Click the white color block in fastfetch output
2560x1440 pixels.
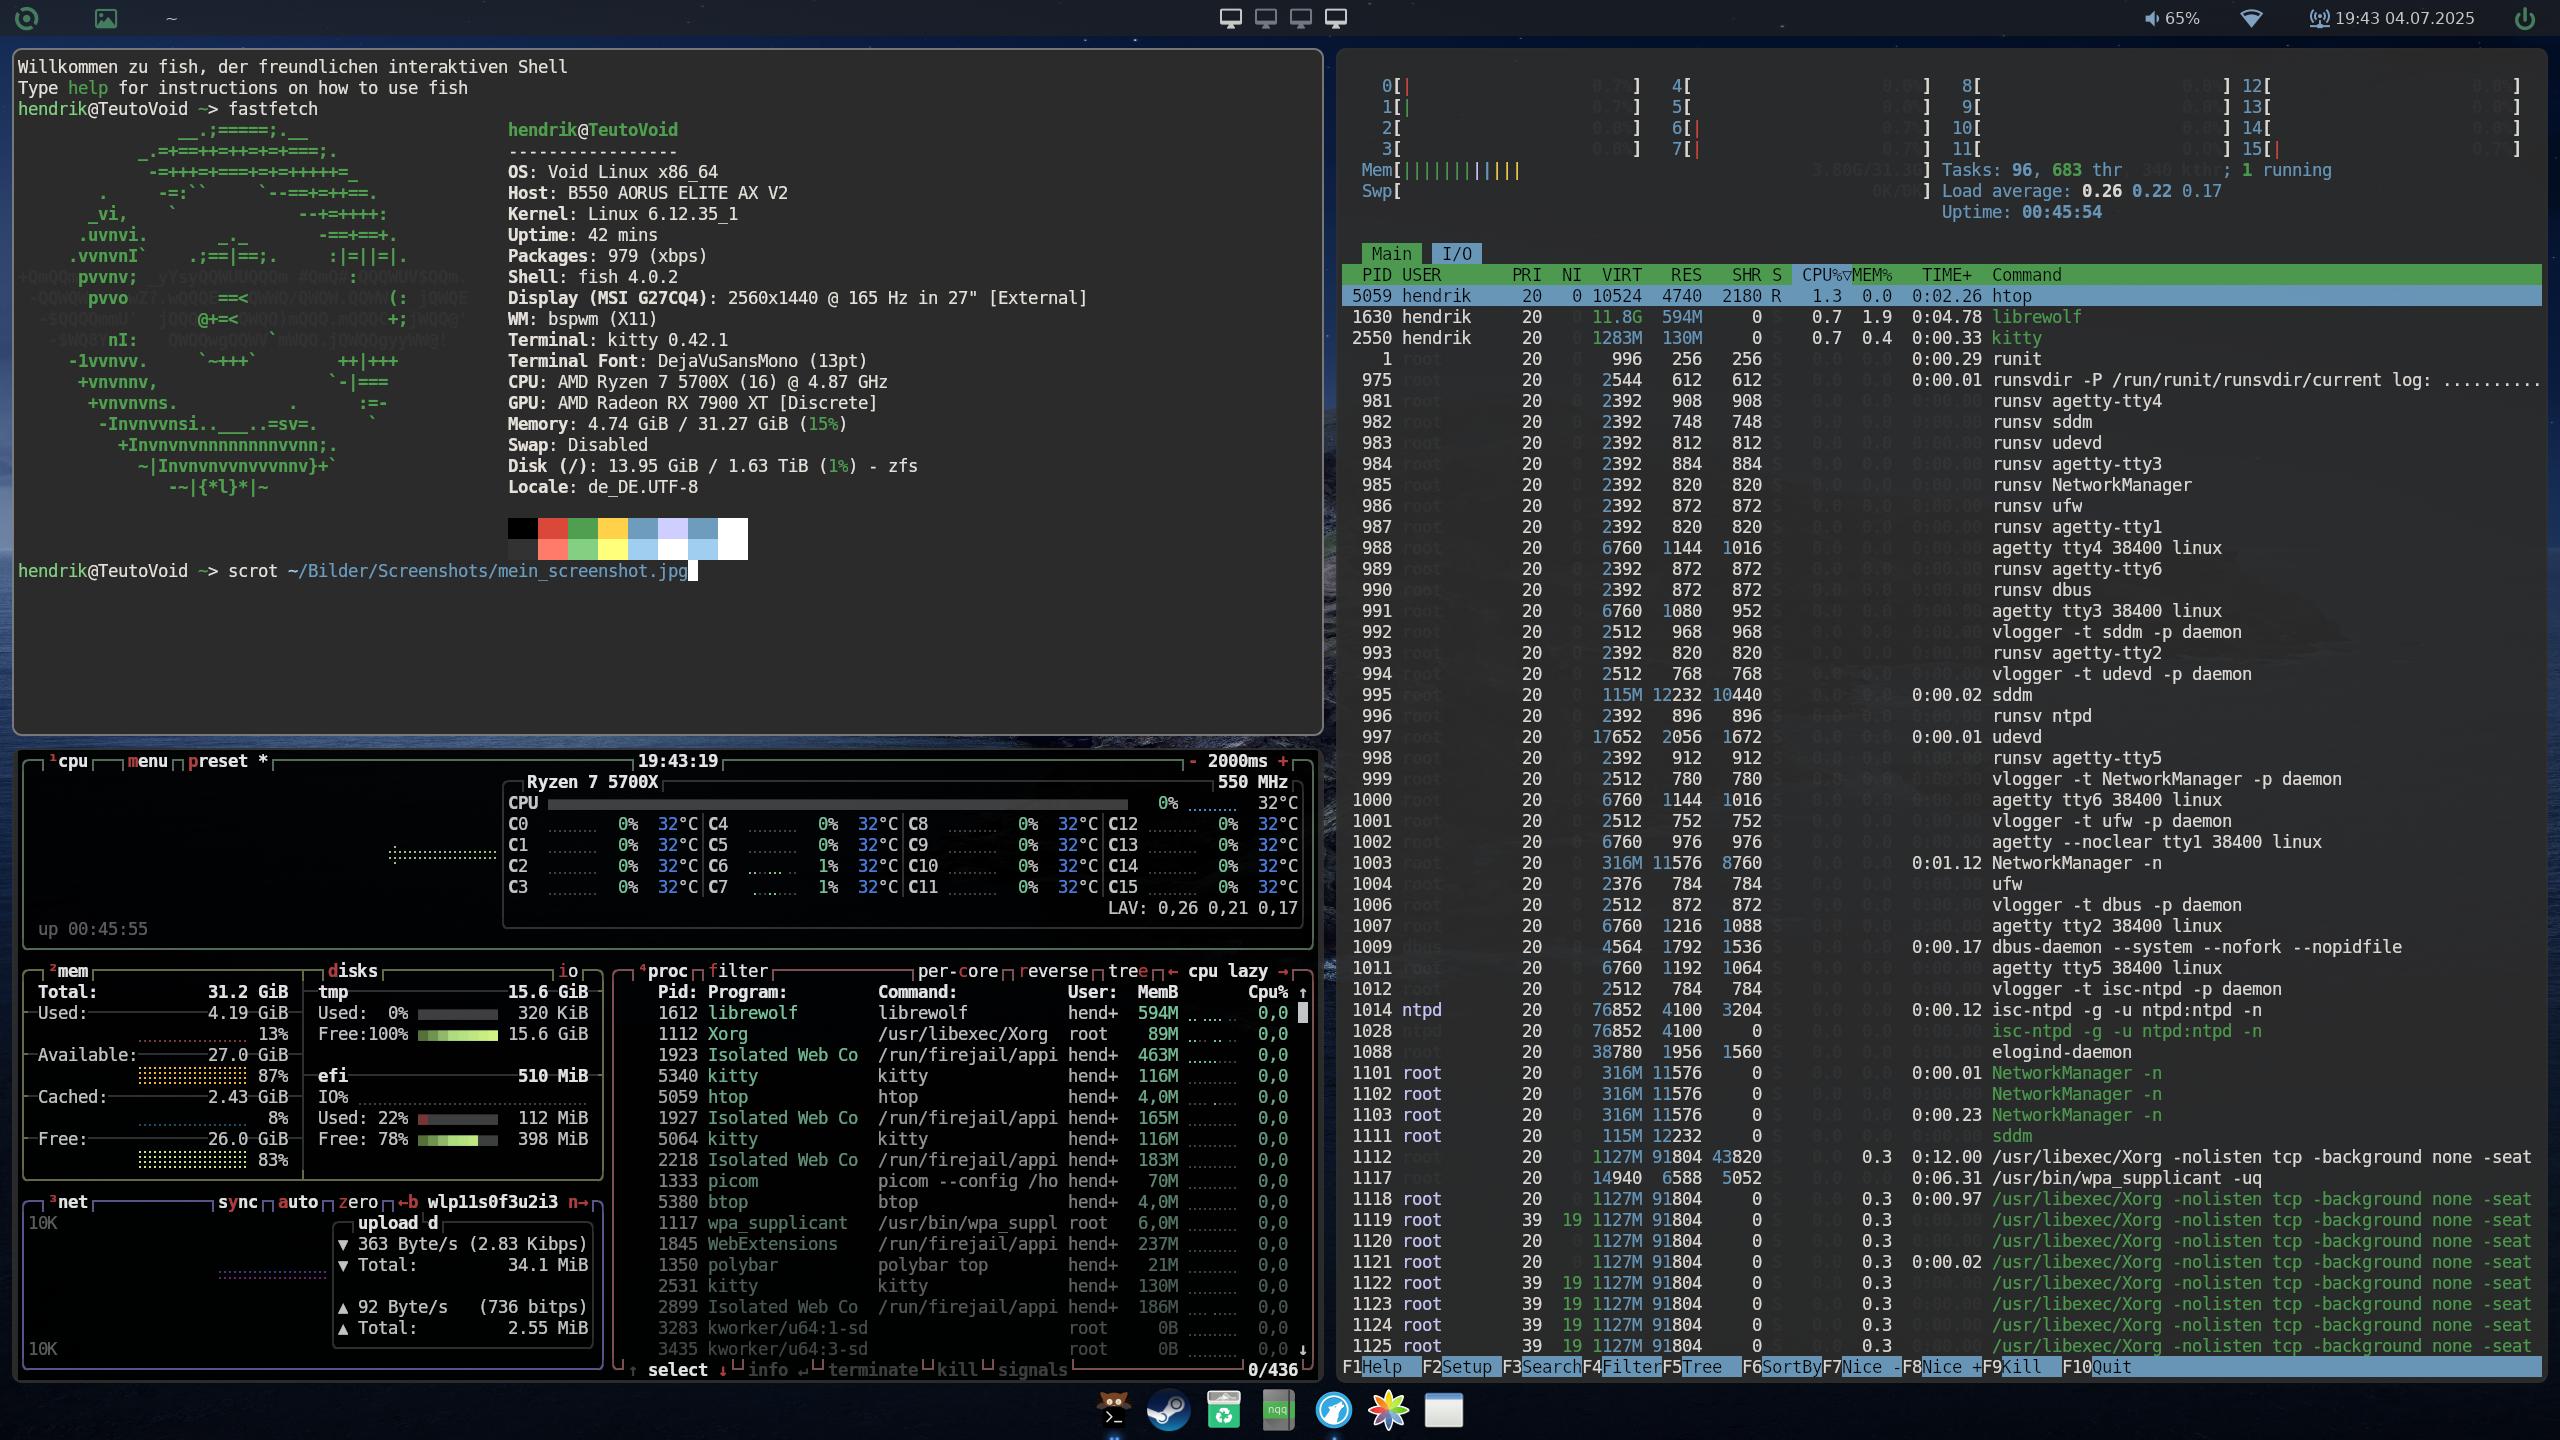click(x=733, y=529)
